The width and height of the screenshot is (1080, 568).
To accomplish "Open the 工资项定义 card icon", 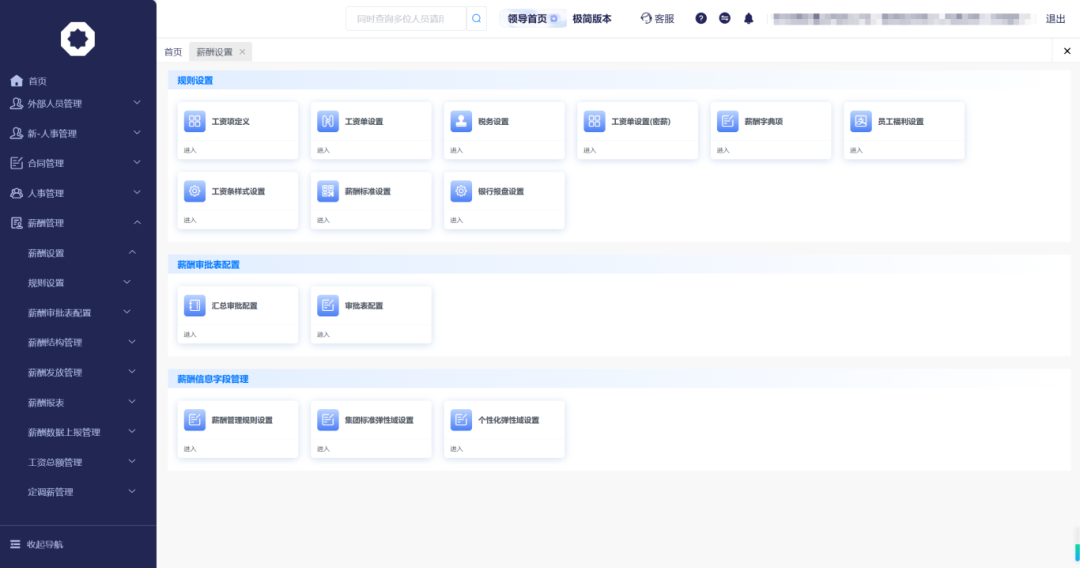I will tap(194, 121).
